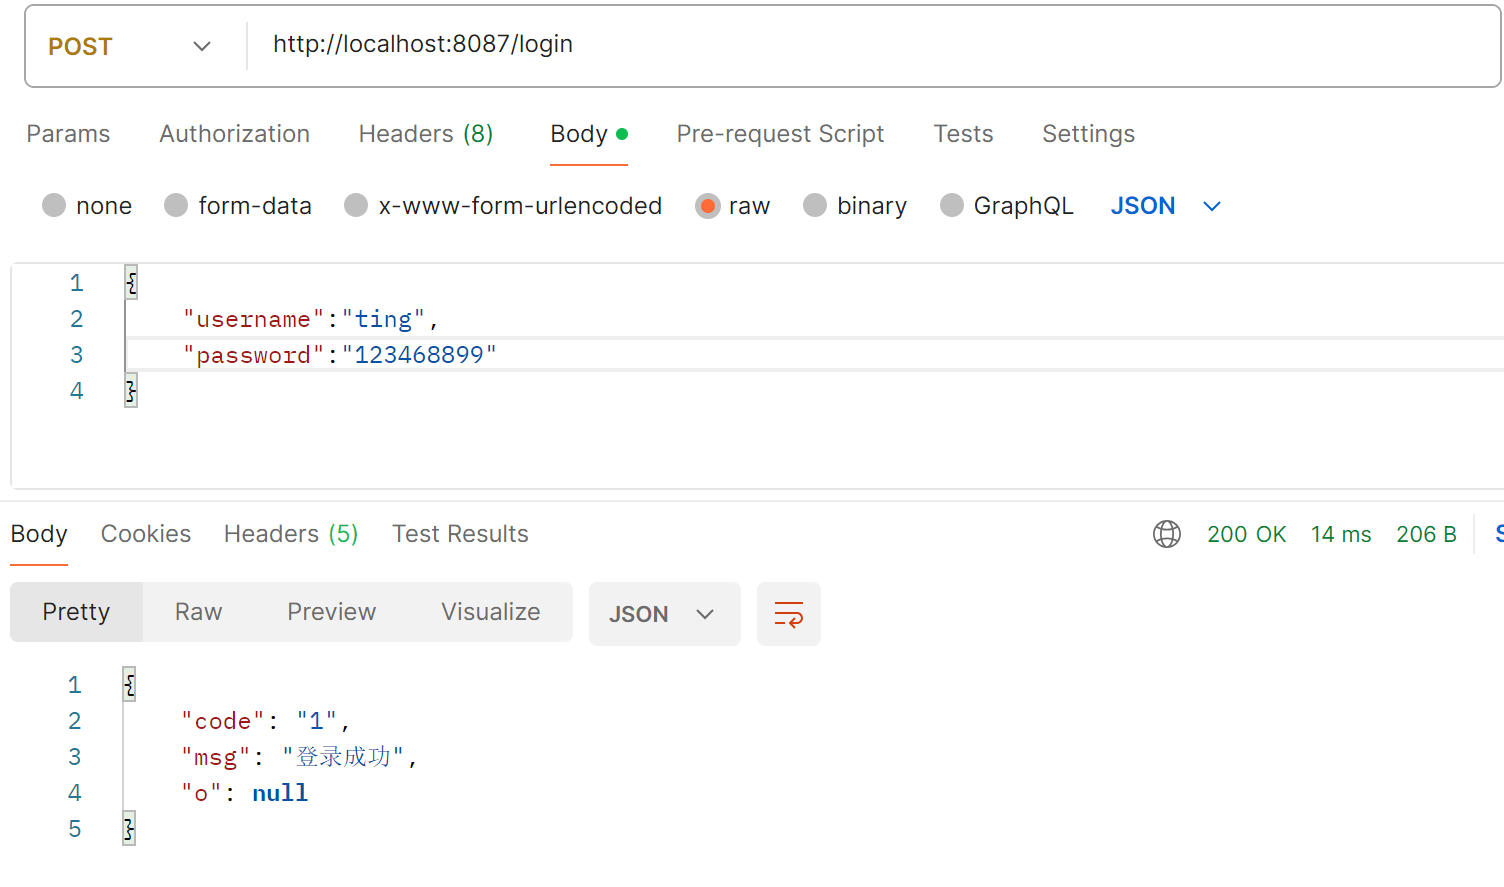1504x887 pixels.
Task: Click the 206 B response size
Action: point(1426,534)
